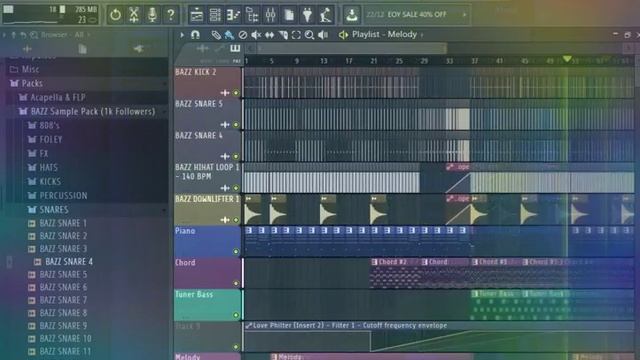
Task: Mute the BAZZ SNARE 4 track
Action: [236, 156]
